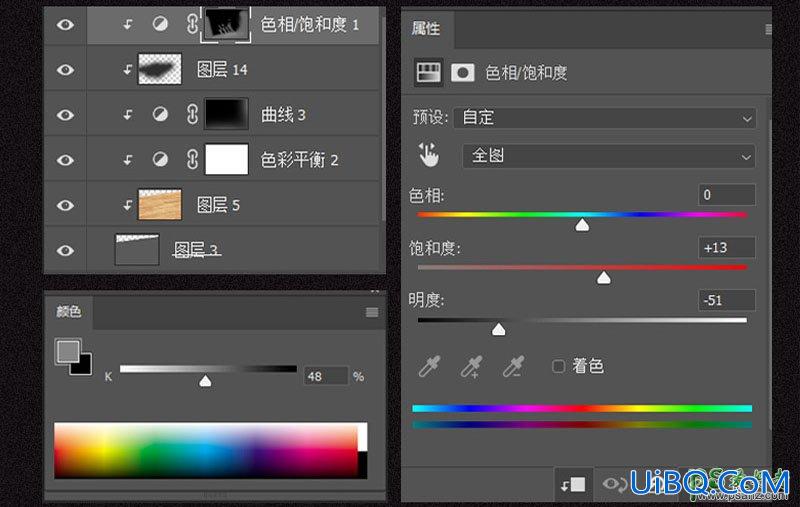Viewport: 800px width, 507px height.
Task: Click the 明度 lightness value field
Action: 727,300
